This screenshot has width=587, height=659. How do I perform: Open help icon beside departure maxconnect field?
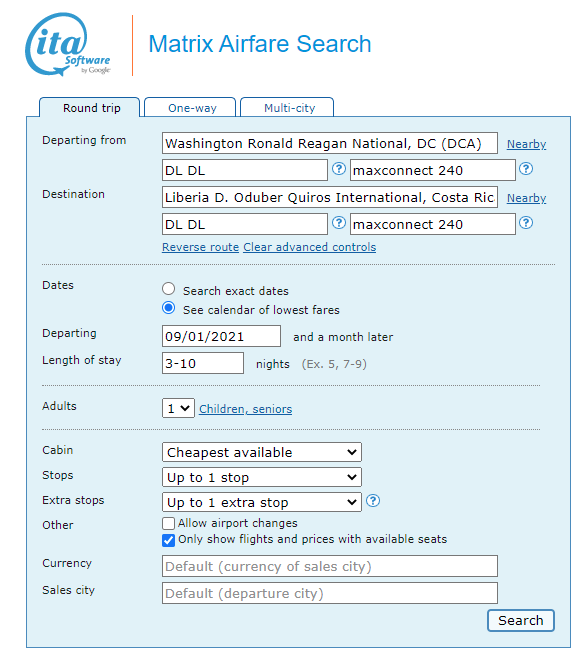(x=526, y=169)
